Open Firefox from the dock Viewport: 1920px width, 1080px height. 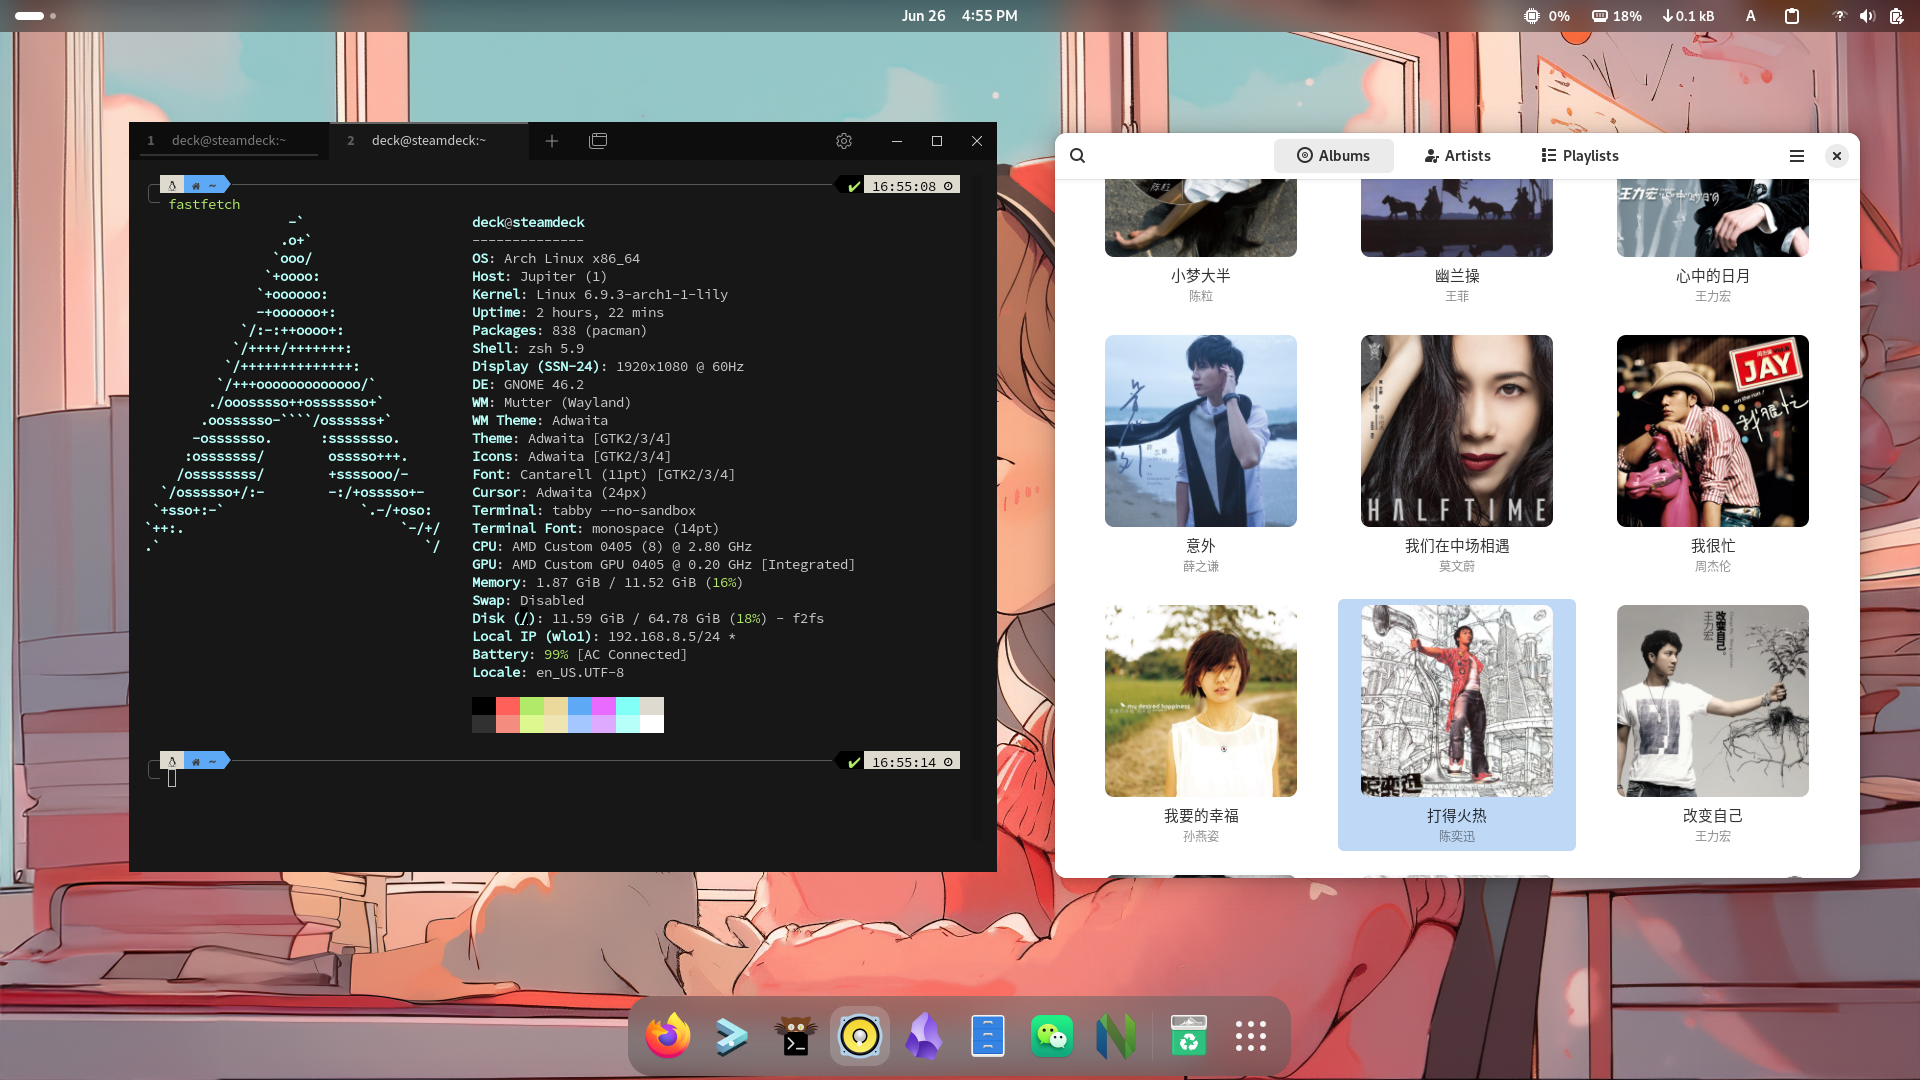point(668,1036)
